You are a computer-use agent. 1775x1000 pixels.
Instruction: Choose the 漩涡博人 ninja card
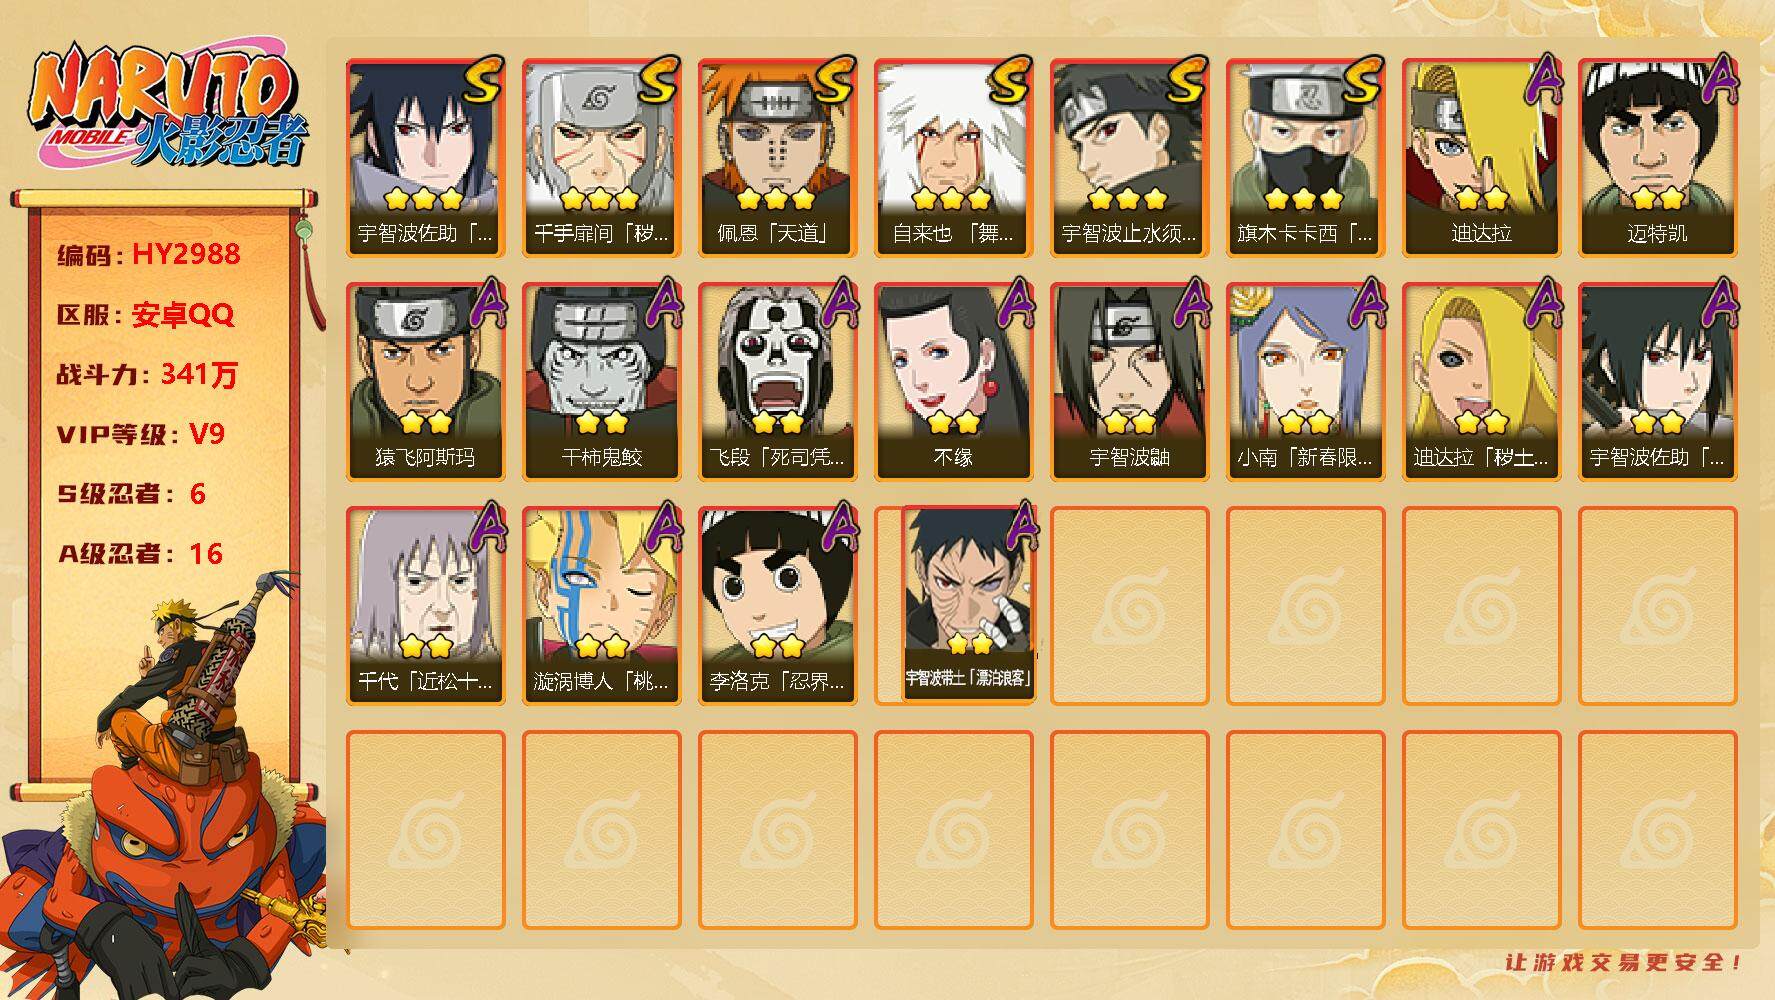pos(601,606)
